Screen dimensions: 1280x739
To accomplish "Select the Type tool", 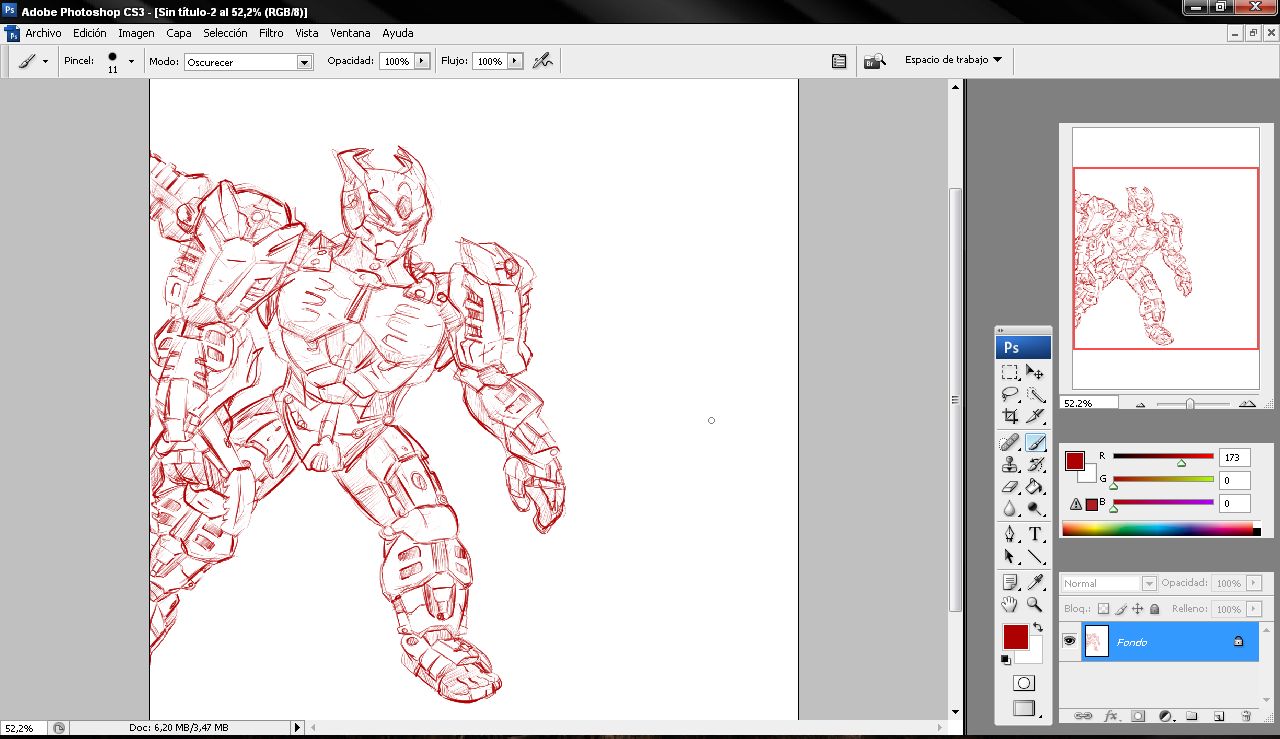I will (x=1035, y=534).
